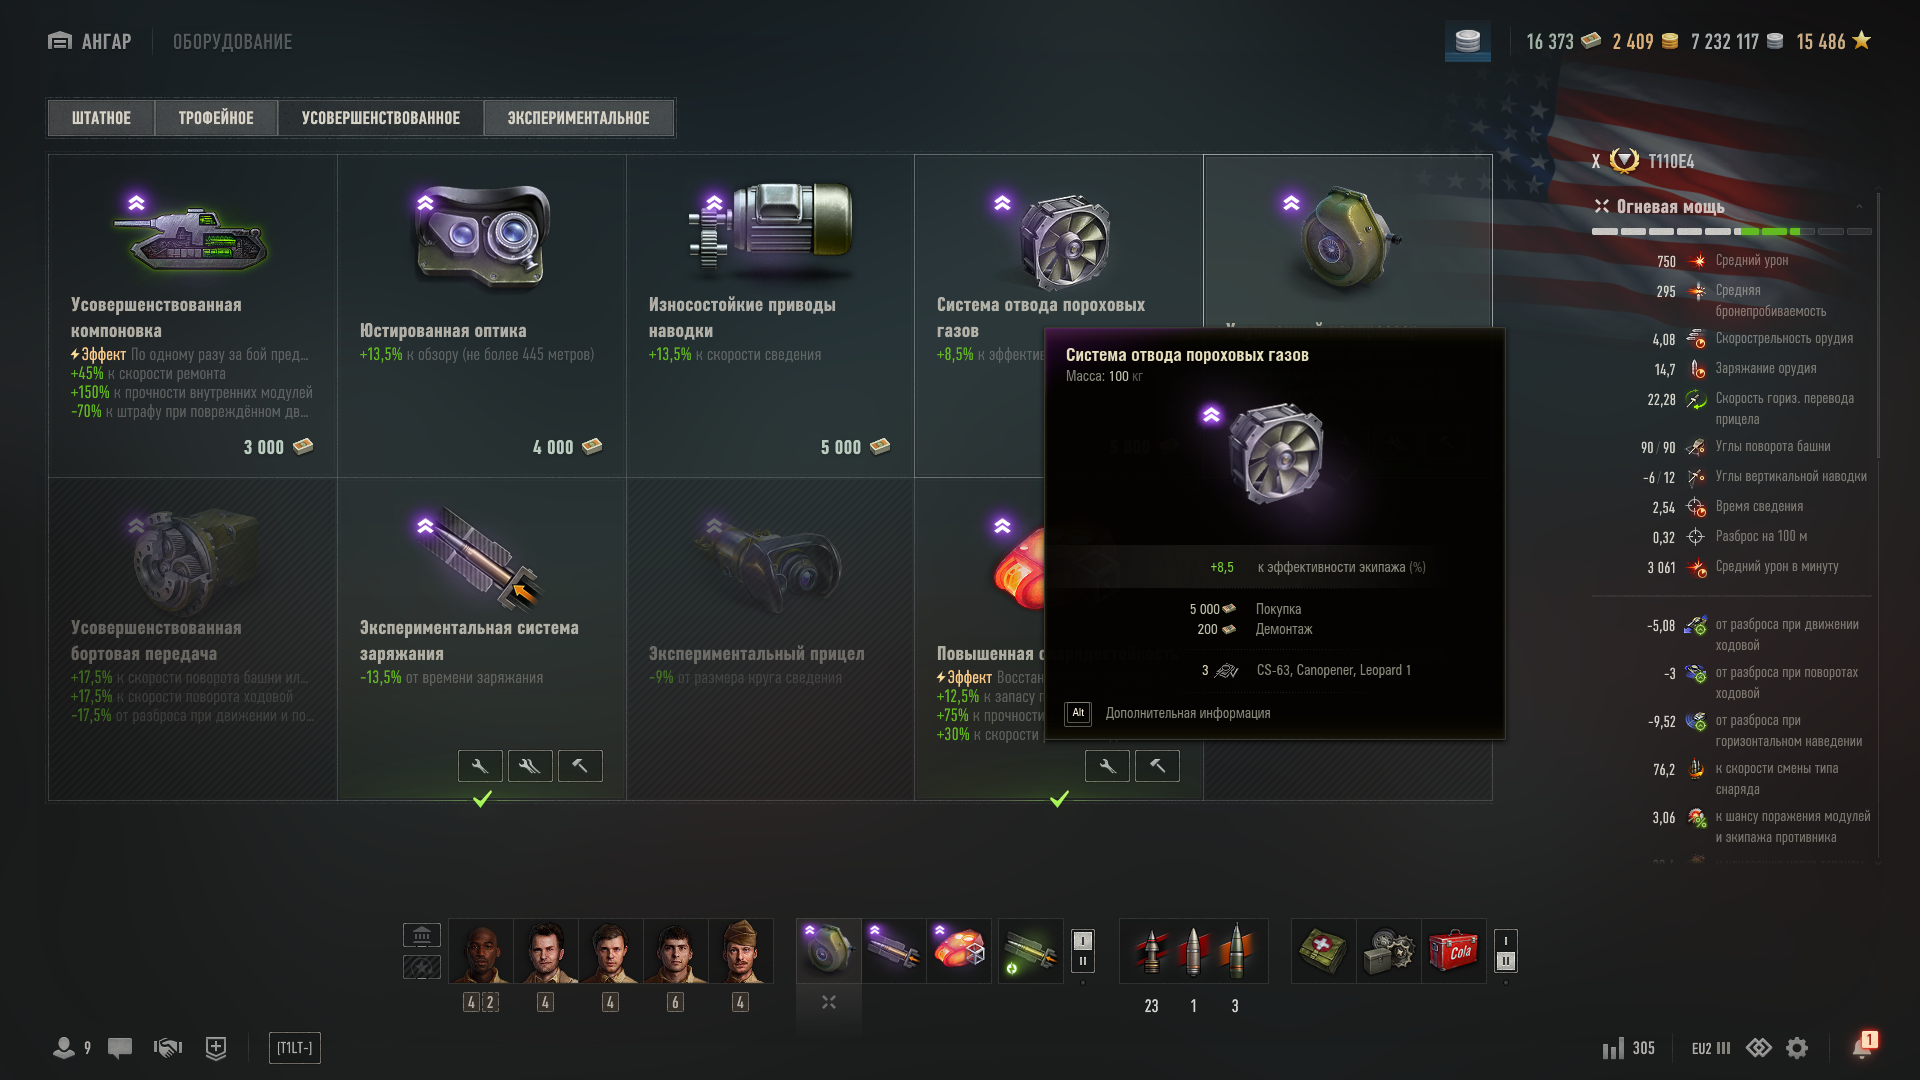Toggle equipment loadout II
The image size is (1920, 1080).
pyautogui.click(x=1083, y=961)
